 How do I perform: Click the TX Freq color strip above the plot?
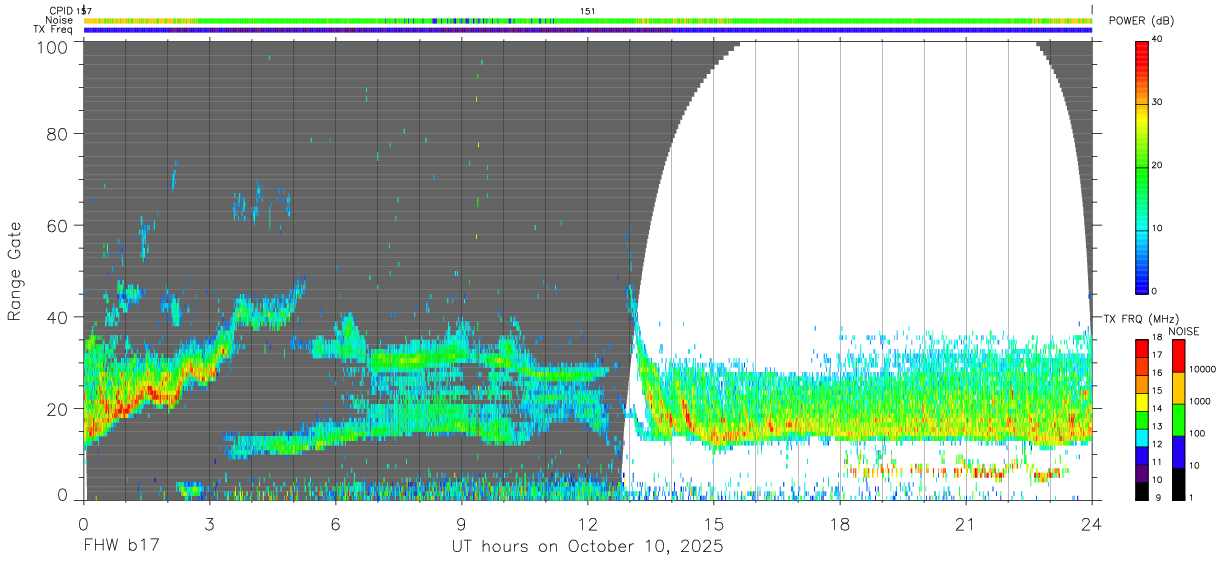[x=587, y=30]
